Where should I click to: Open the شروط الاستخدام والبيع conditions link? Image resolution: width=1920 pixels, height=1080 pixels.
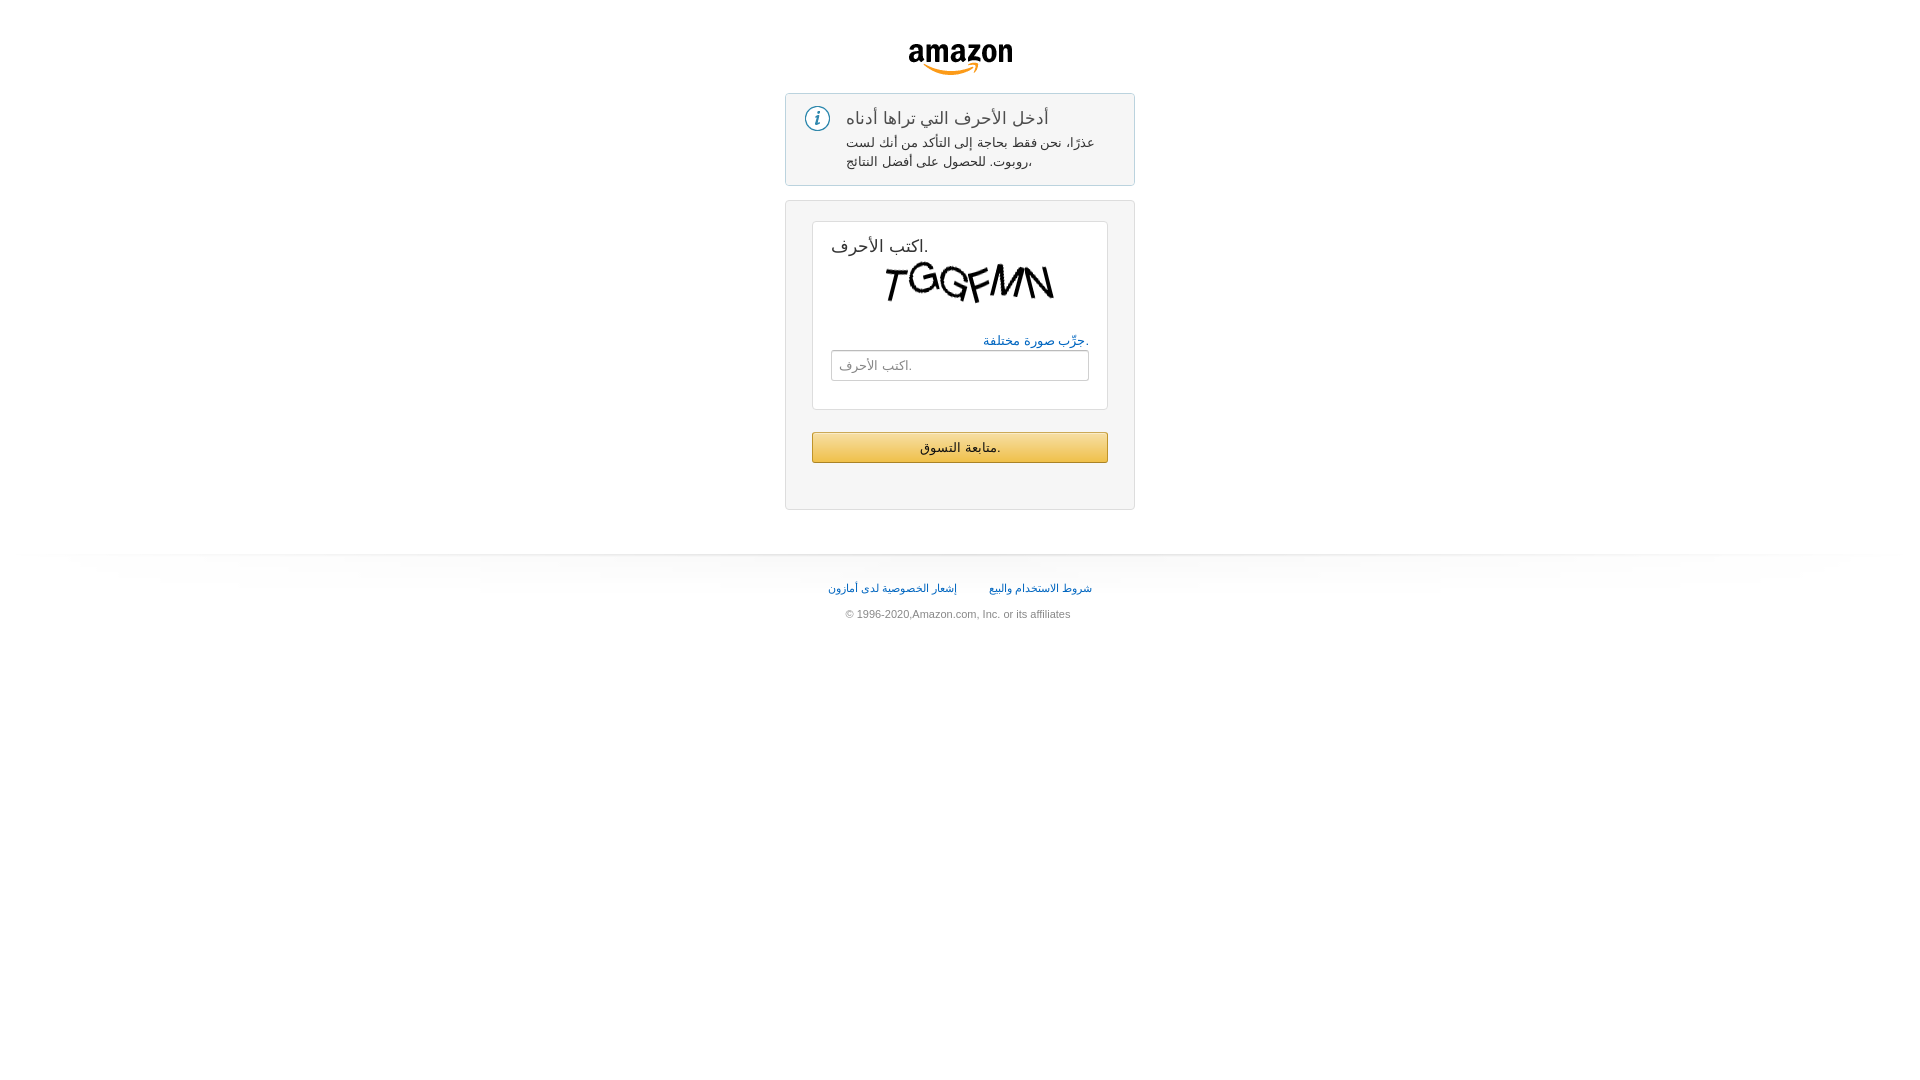1040,588
